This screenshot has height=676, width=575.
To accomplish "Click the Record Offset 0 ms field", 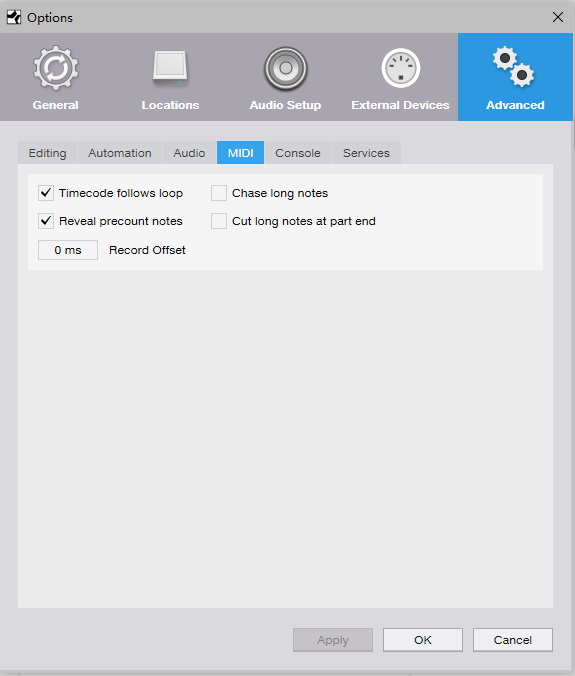I will [68, 250].
